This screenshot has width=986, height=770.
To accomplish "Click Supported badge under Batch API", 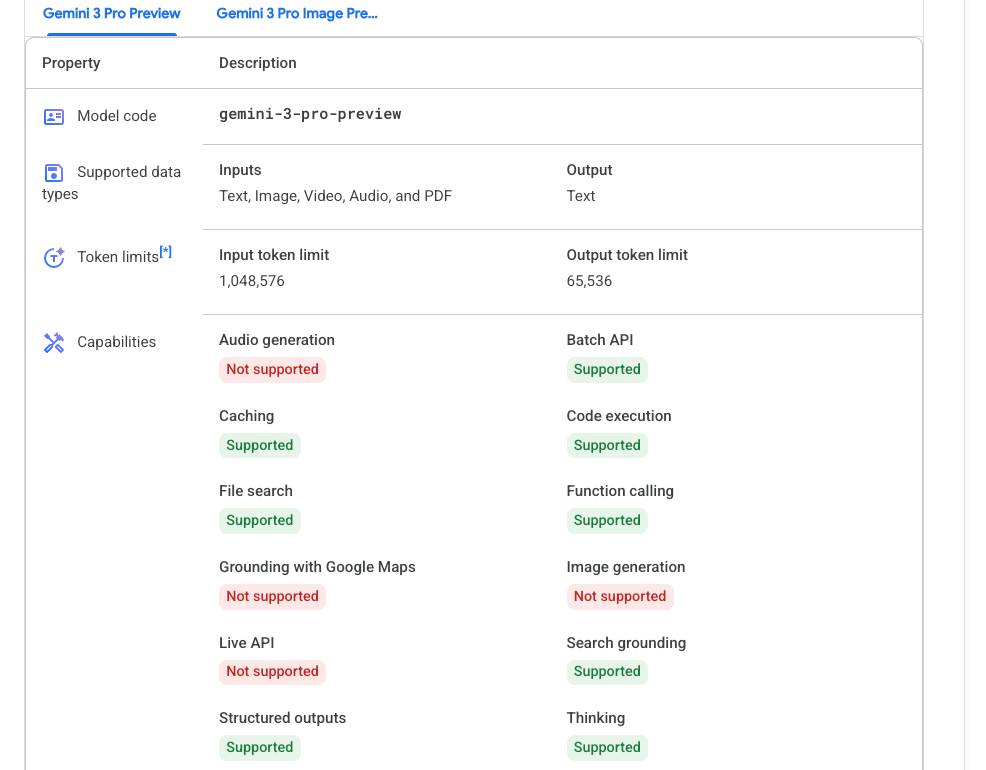I will (x=607, y=370).
